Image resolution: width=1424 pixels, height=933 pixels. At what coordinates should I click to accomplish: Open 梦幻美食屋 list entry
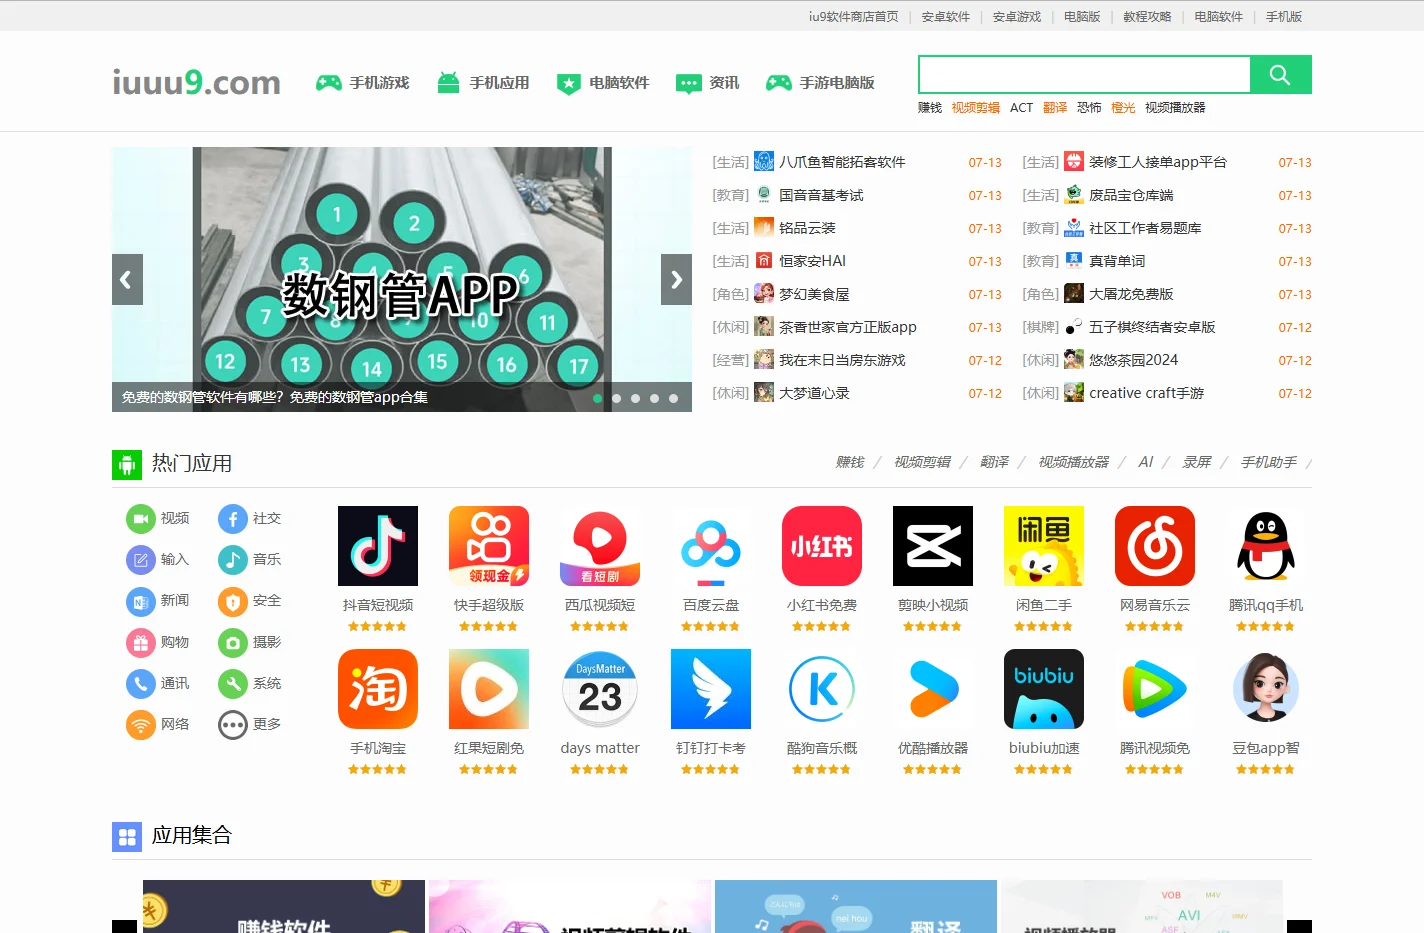click(814, 294)
